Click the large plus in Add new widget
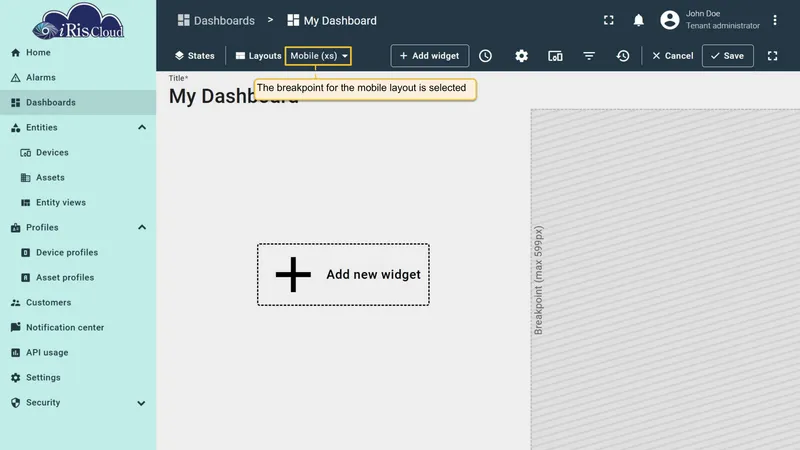 tap(293, 274)
